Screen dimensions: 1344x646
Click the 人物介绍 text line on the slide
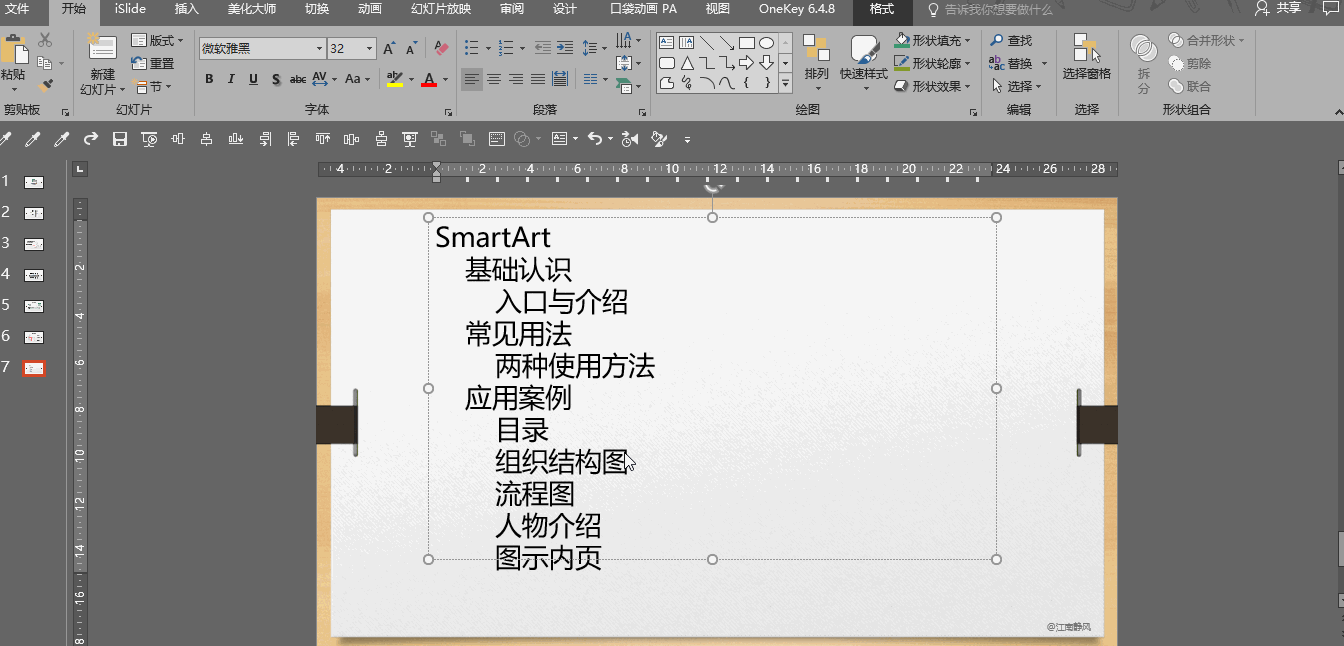pyautogui.click(x=548, y=525)
